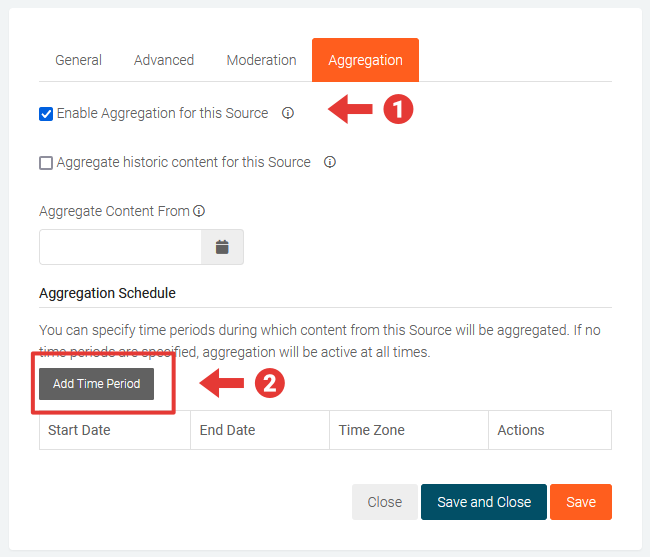Click info icon beside Aggregate historic content
This screenshot has height=557, width=650.
[330, 162]
